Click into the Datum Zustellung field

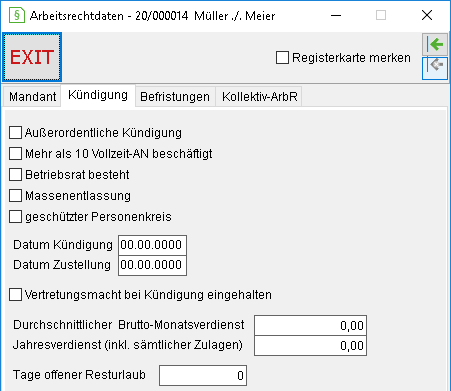pyautogui.click(x=152, y=266)
